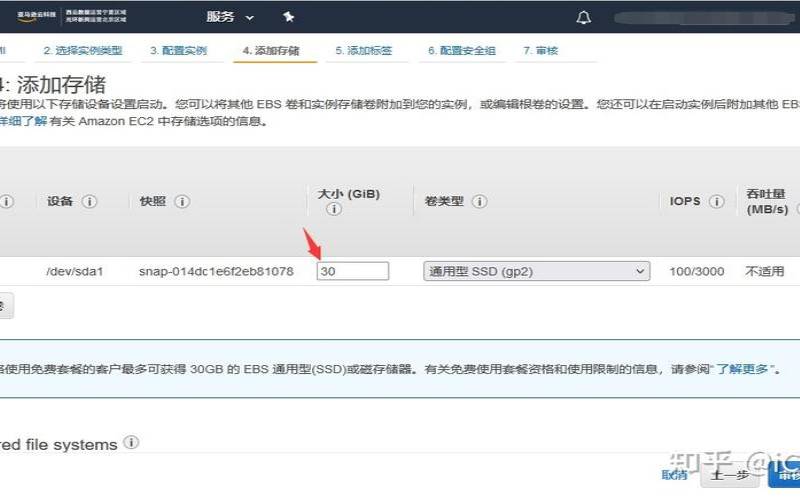Switch to step 5. 添加标签
The image size is (800, 500).
(x=364, y=50)
